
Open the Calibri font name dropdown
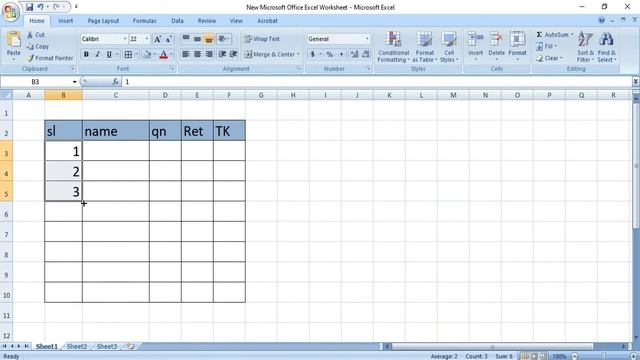tap(125, 39)
